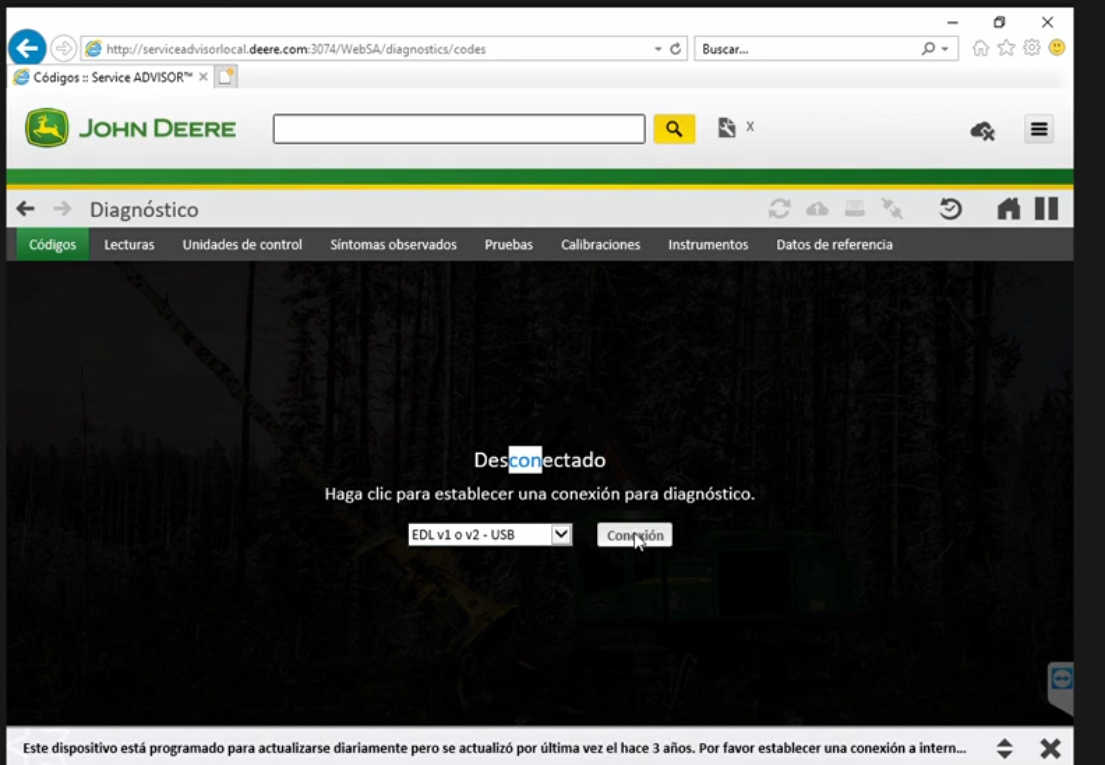Screen dimensions: 1105x765
Task: Click inside the Service ADVISOR search field
Action: click(x=459, y=128)
